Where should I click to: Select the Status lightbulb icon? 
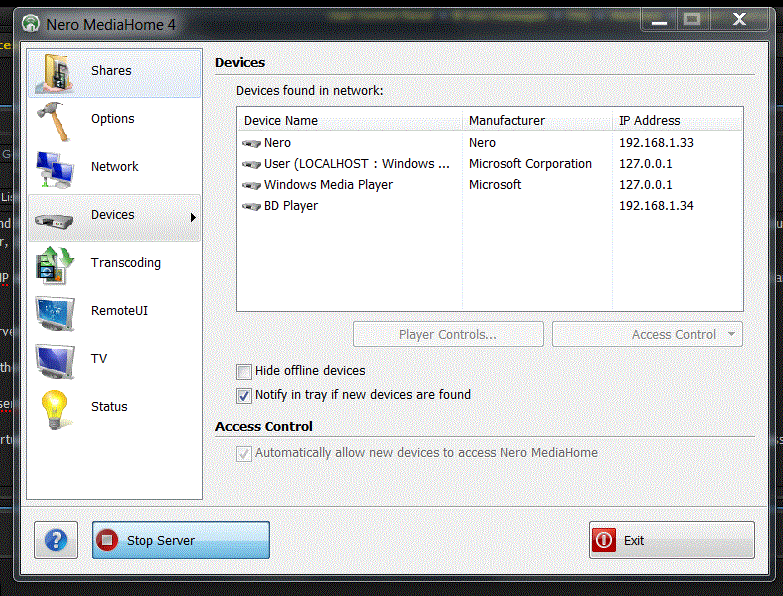(x=55, y=407)
